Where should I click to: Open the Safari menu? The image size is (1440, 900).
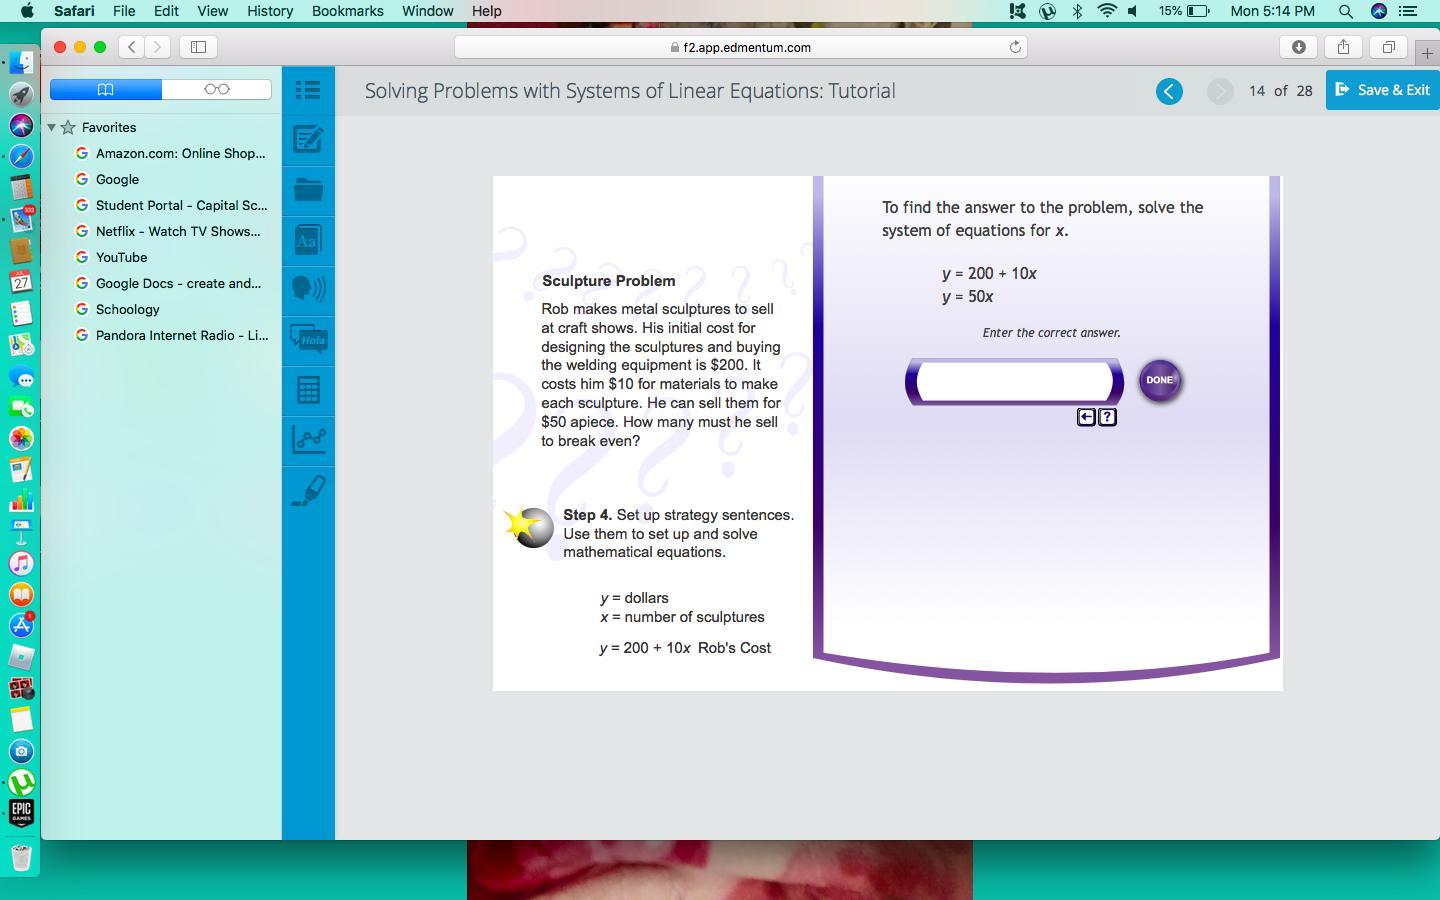point(74,11)
